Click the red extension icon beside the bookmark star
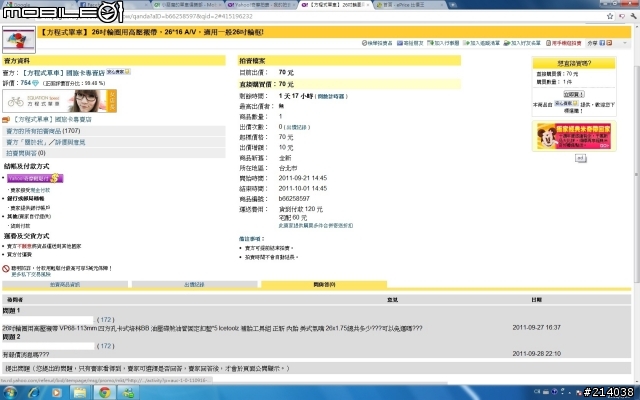Image resolution: width=640 pixels, height=400 pixels. coord(622,16)
